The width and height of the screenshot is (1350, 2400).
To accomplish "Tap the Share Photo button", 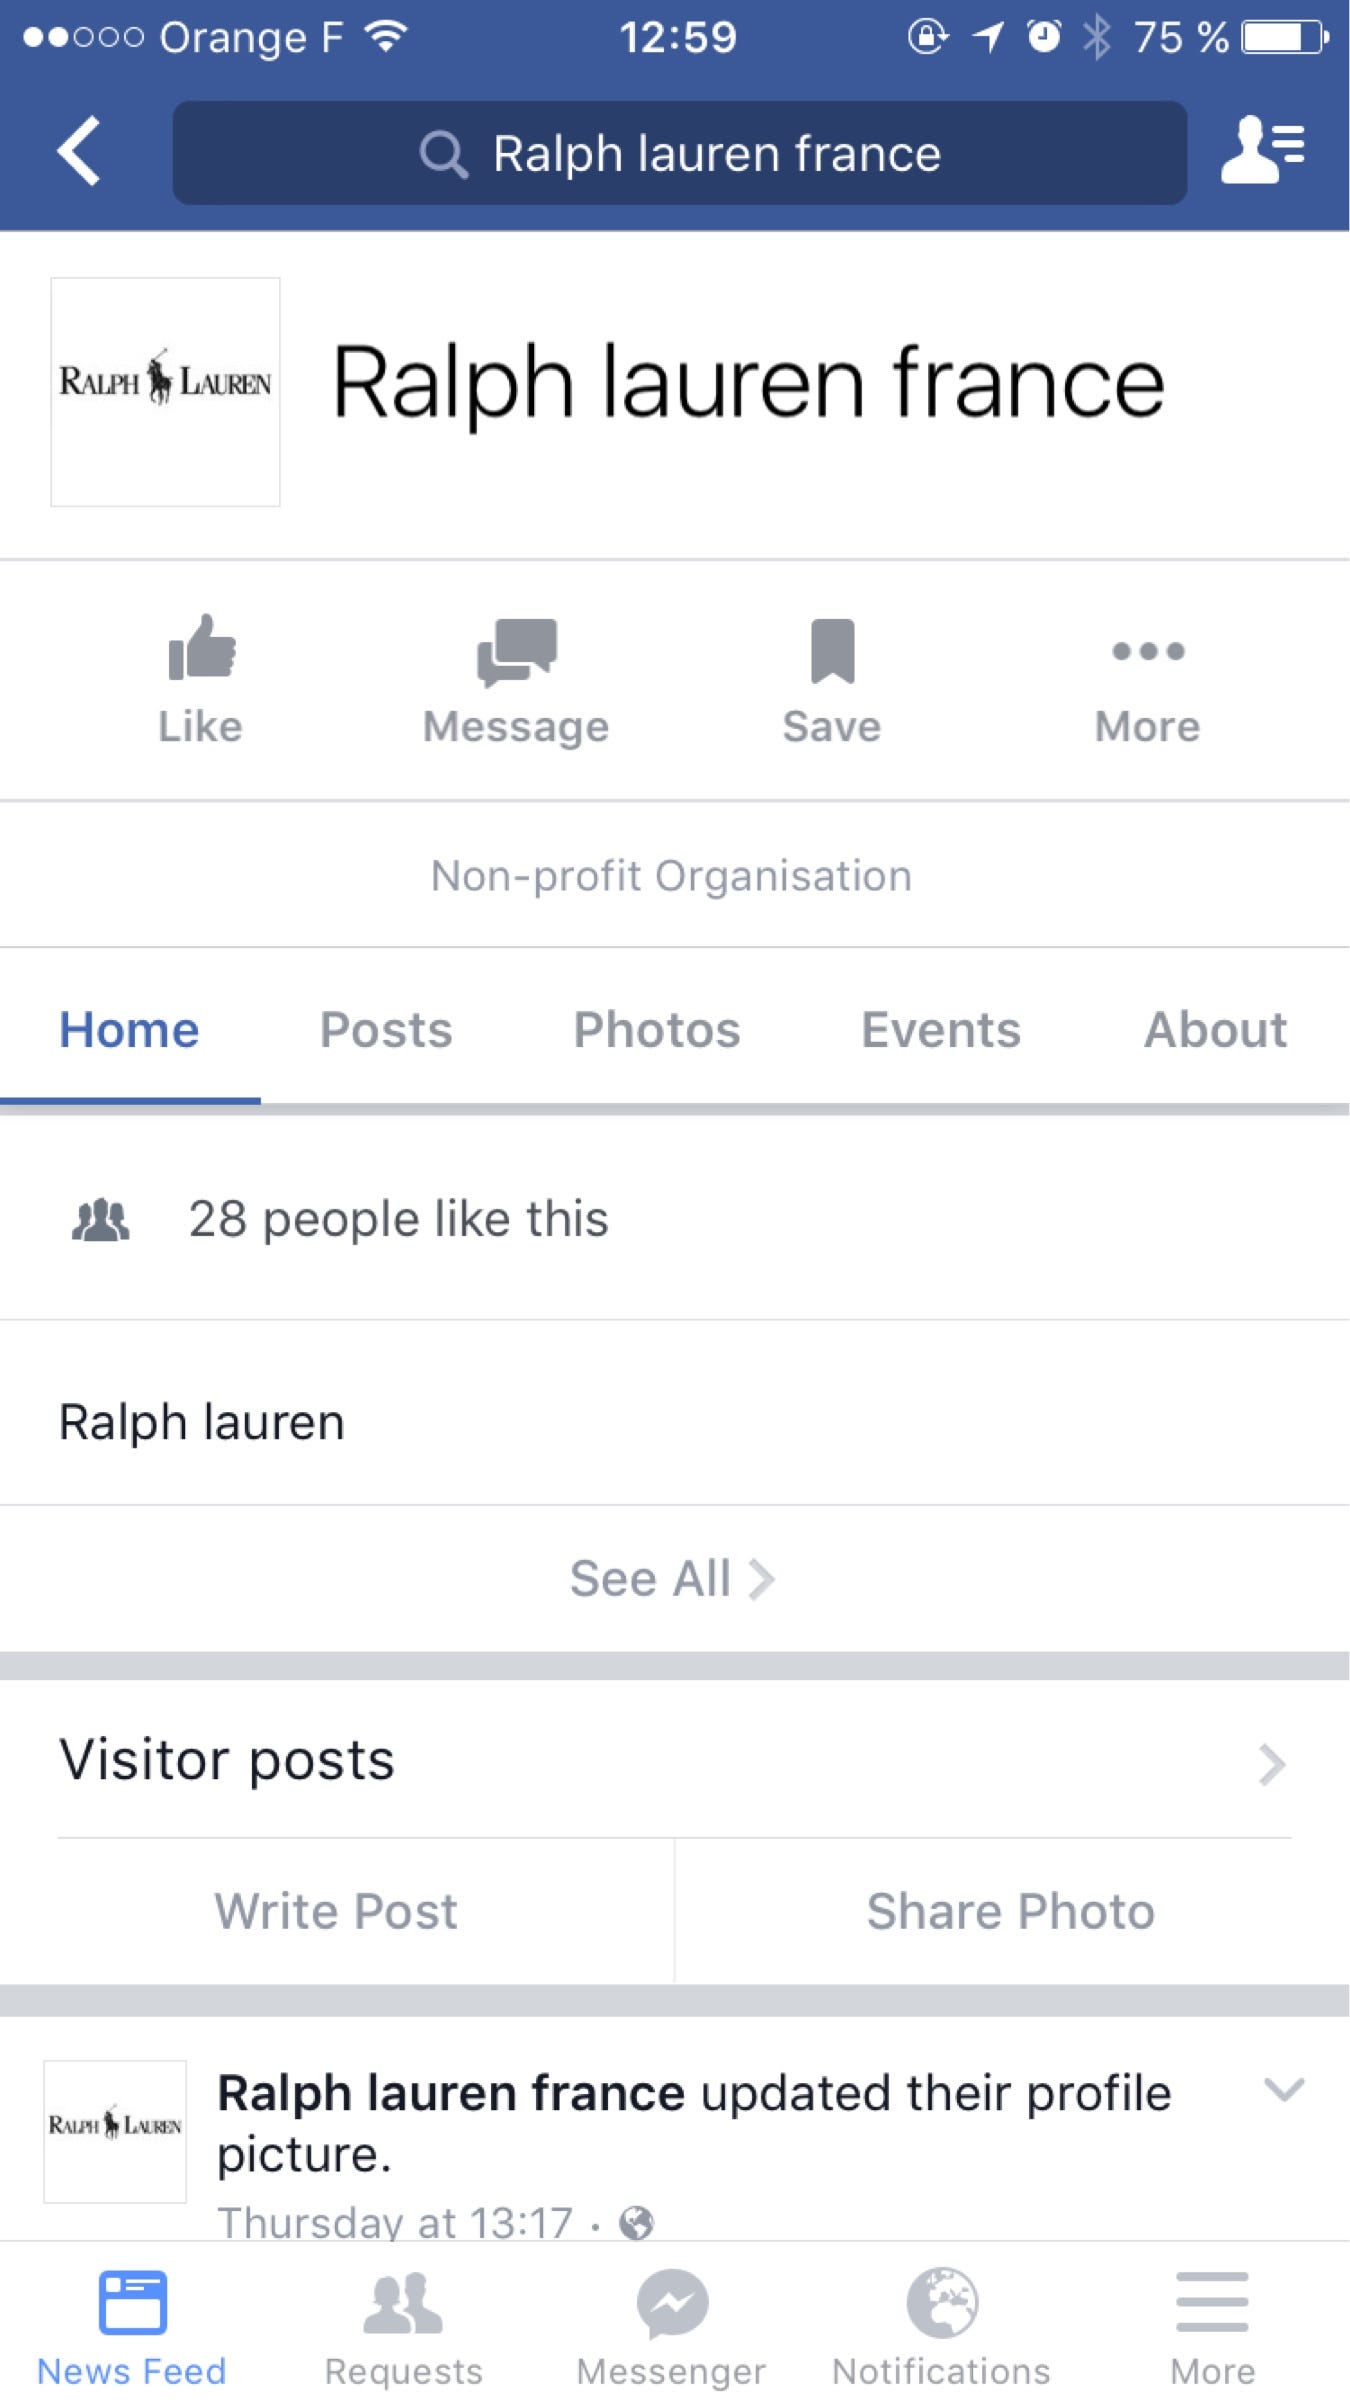I will coord(1011,1911).
